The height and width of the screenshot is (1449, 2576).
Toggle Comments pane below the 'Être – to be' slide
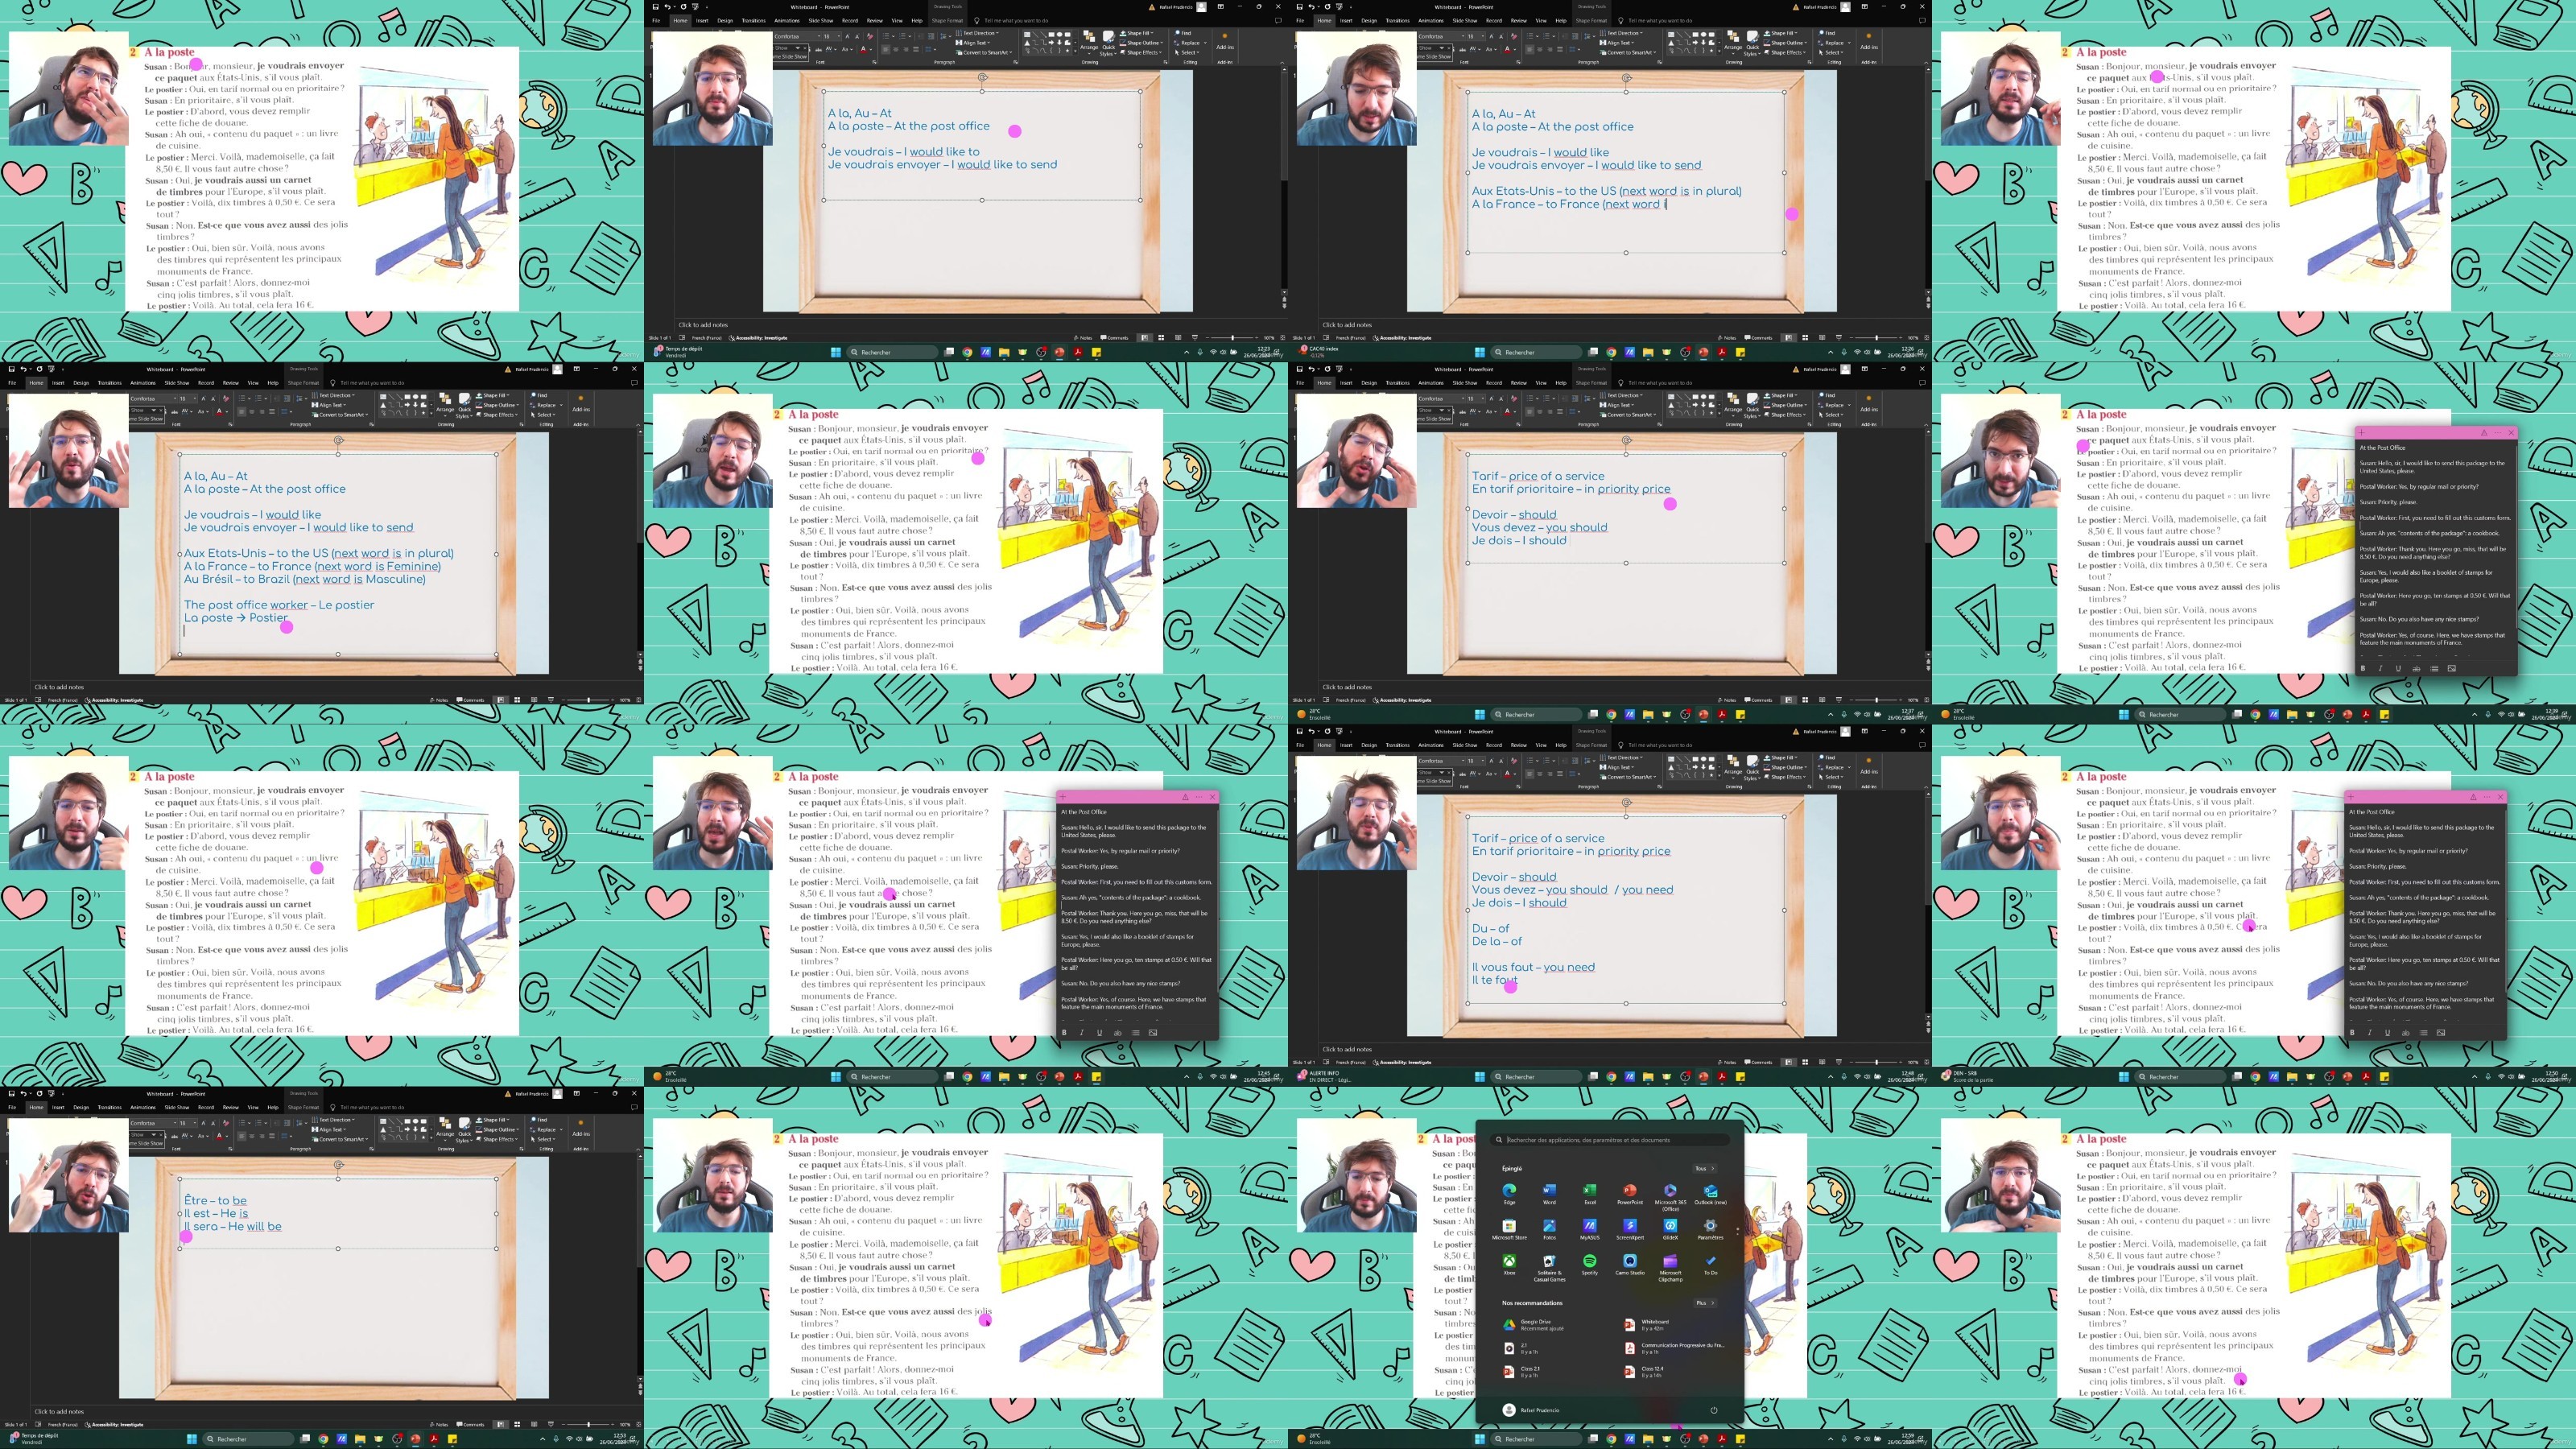tap(470, 1424)
